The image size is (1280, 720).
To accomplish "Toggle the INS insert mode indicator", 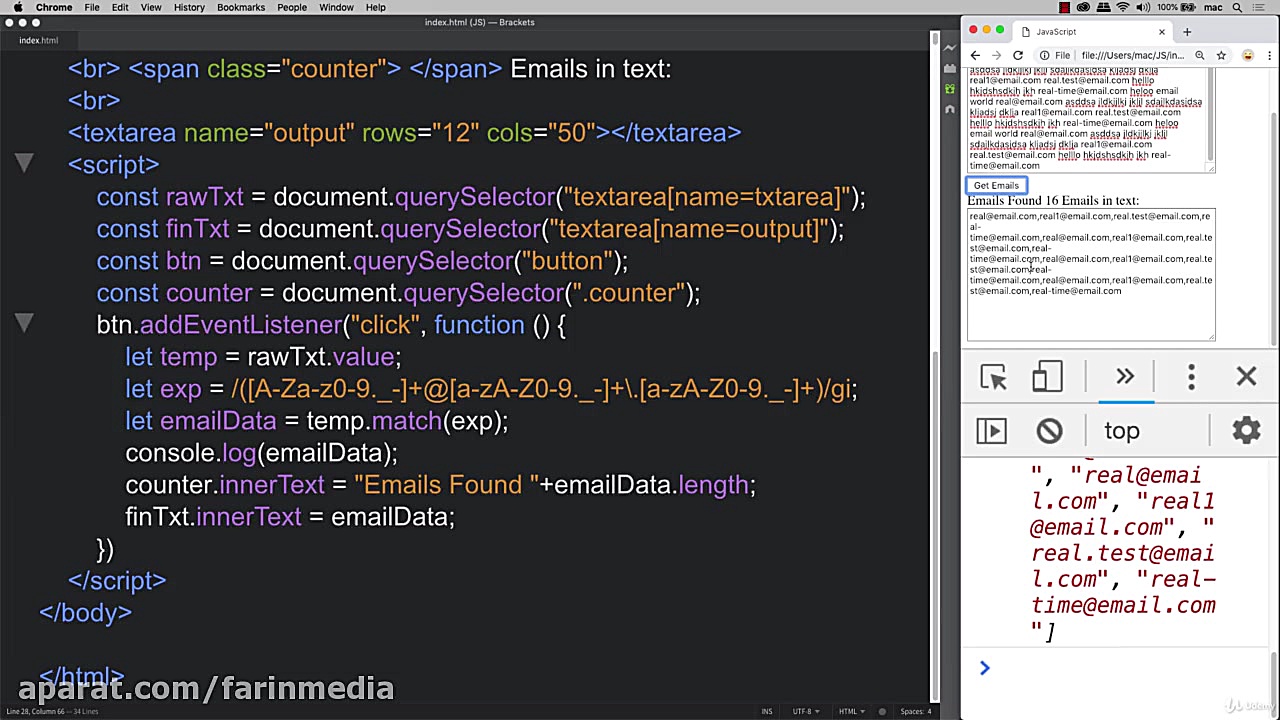I will pyautogui.click(x=767, y=711).
